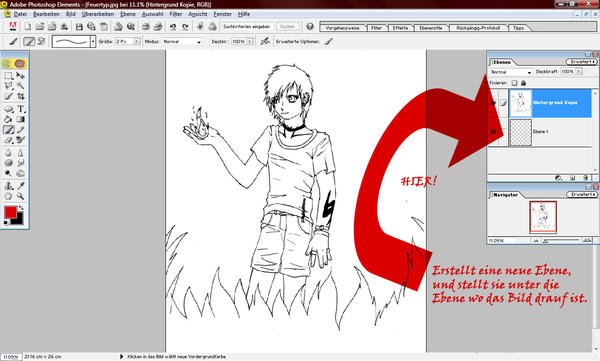Image resolution: width=600 pixels, height=361 pixels.
Task: Click the Suchen button
Action: click(287, 27)
